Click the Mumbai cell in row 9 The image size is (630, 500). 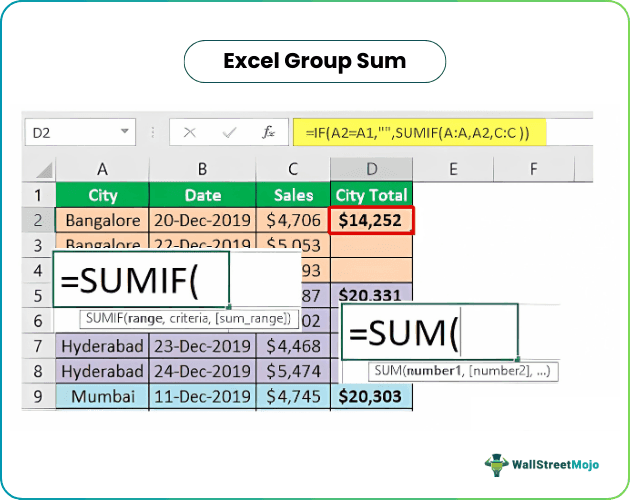[102, 397]
